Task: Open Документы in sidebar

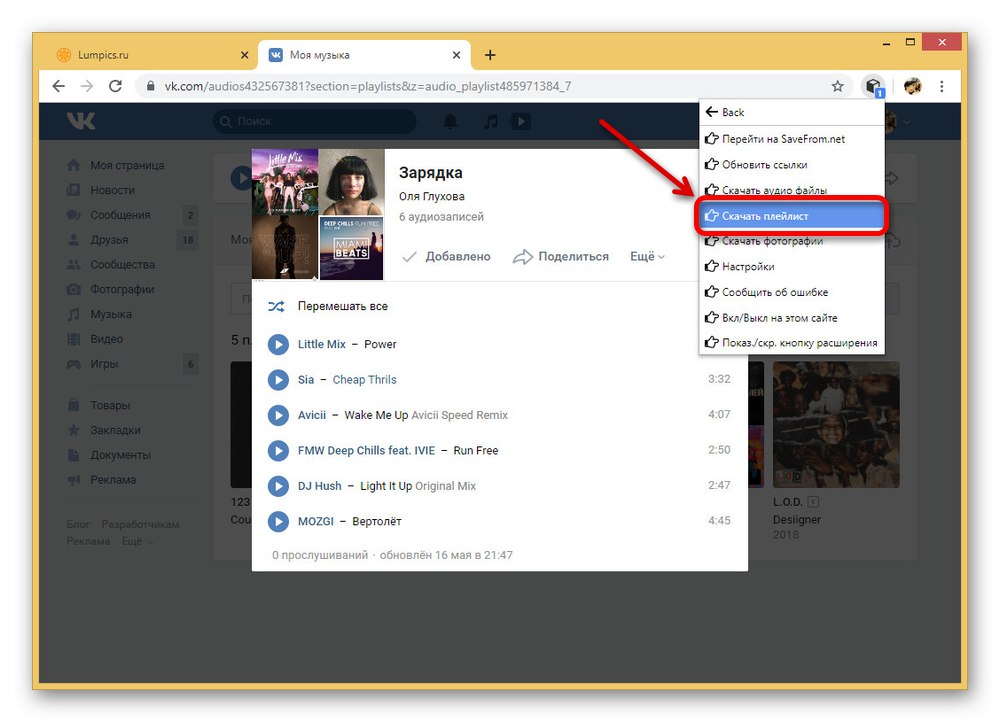Action: 110,455
